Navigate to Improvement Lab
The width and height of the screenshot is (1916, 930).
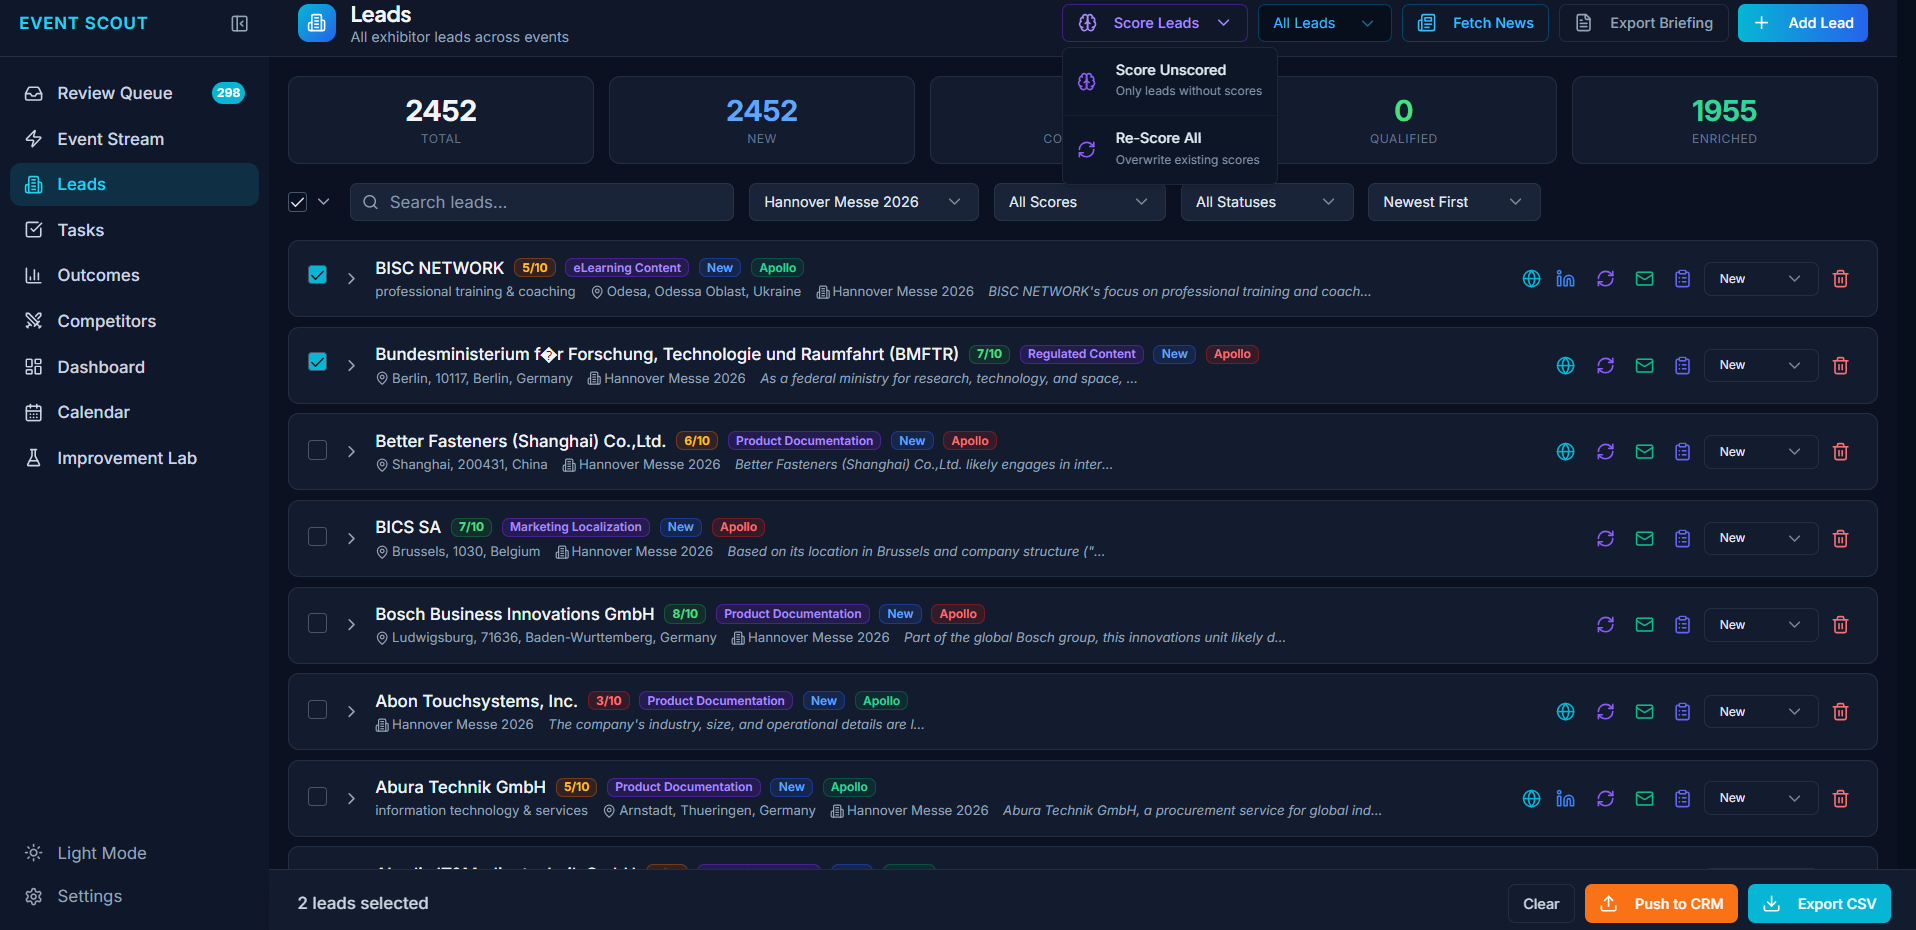coord(134,458)
